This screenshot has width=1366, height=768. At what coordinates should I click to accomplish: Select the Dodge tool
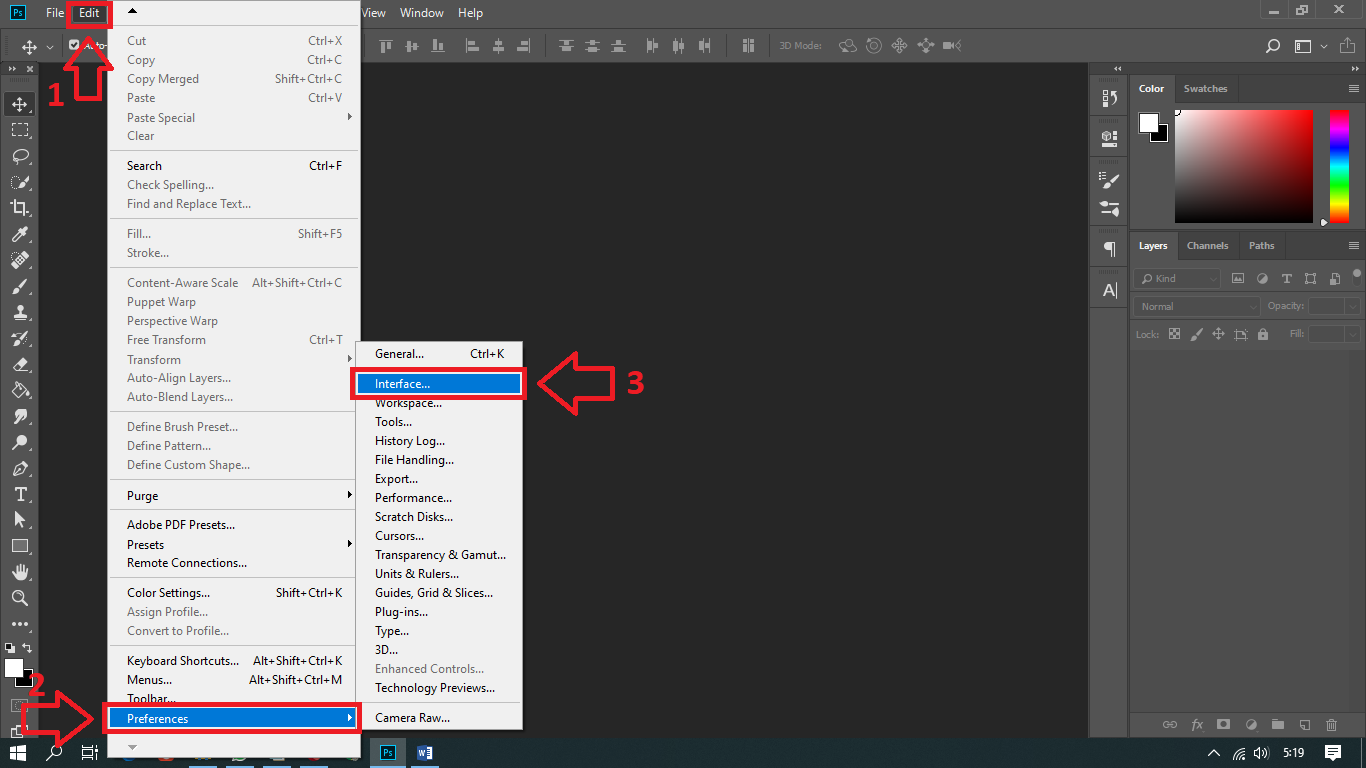coord(20,442)
